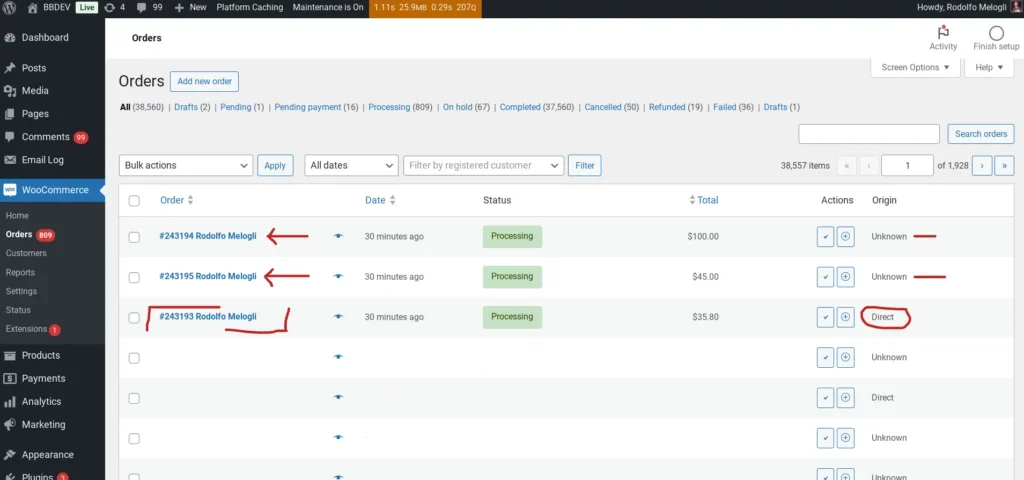Open Products in the sidebar menu
Screen dimensions: 1024x480
click(x=41, y=355)
